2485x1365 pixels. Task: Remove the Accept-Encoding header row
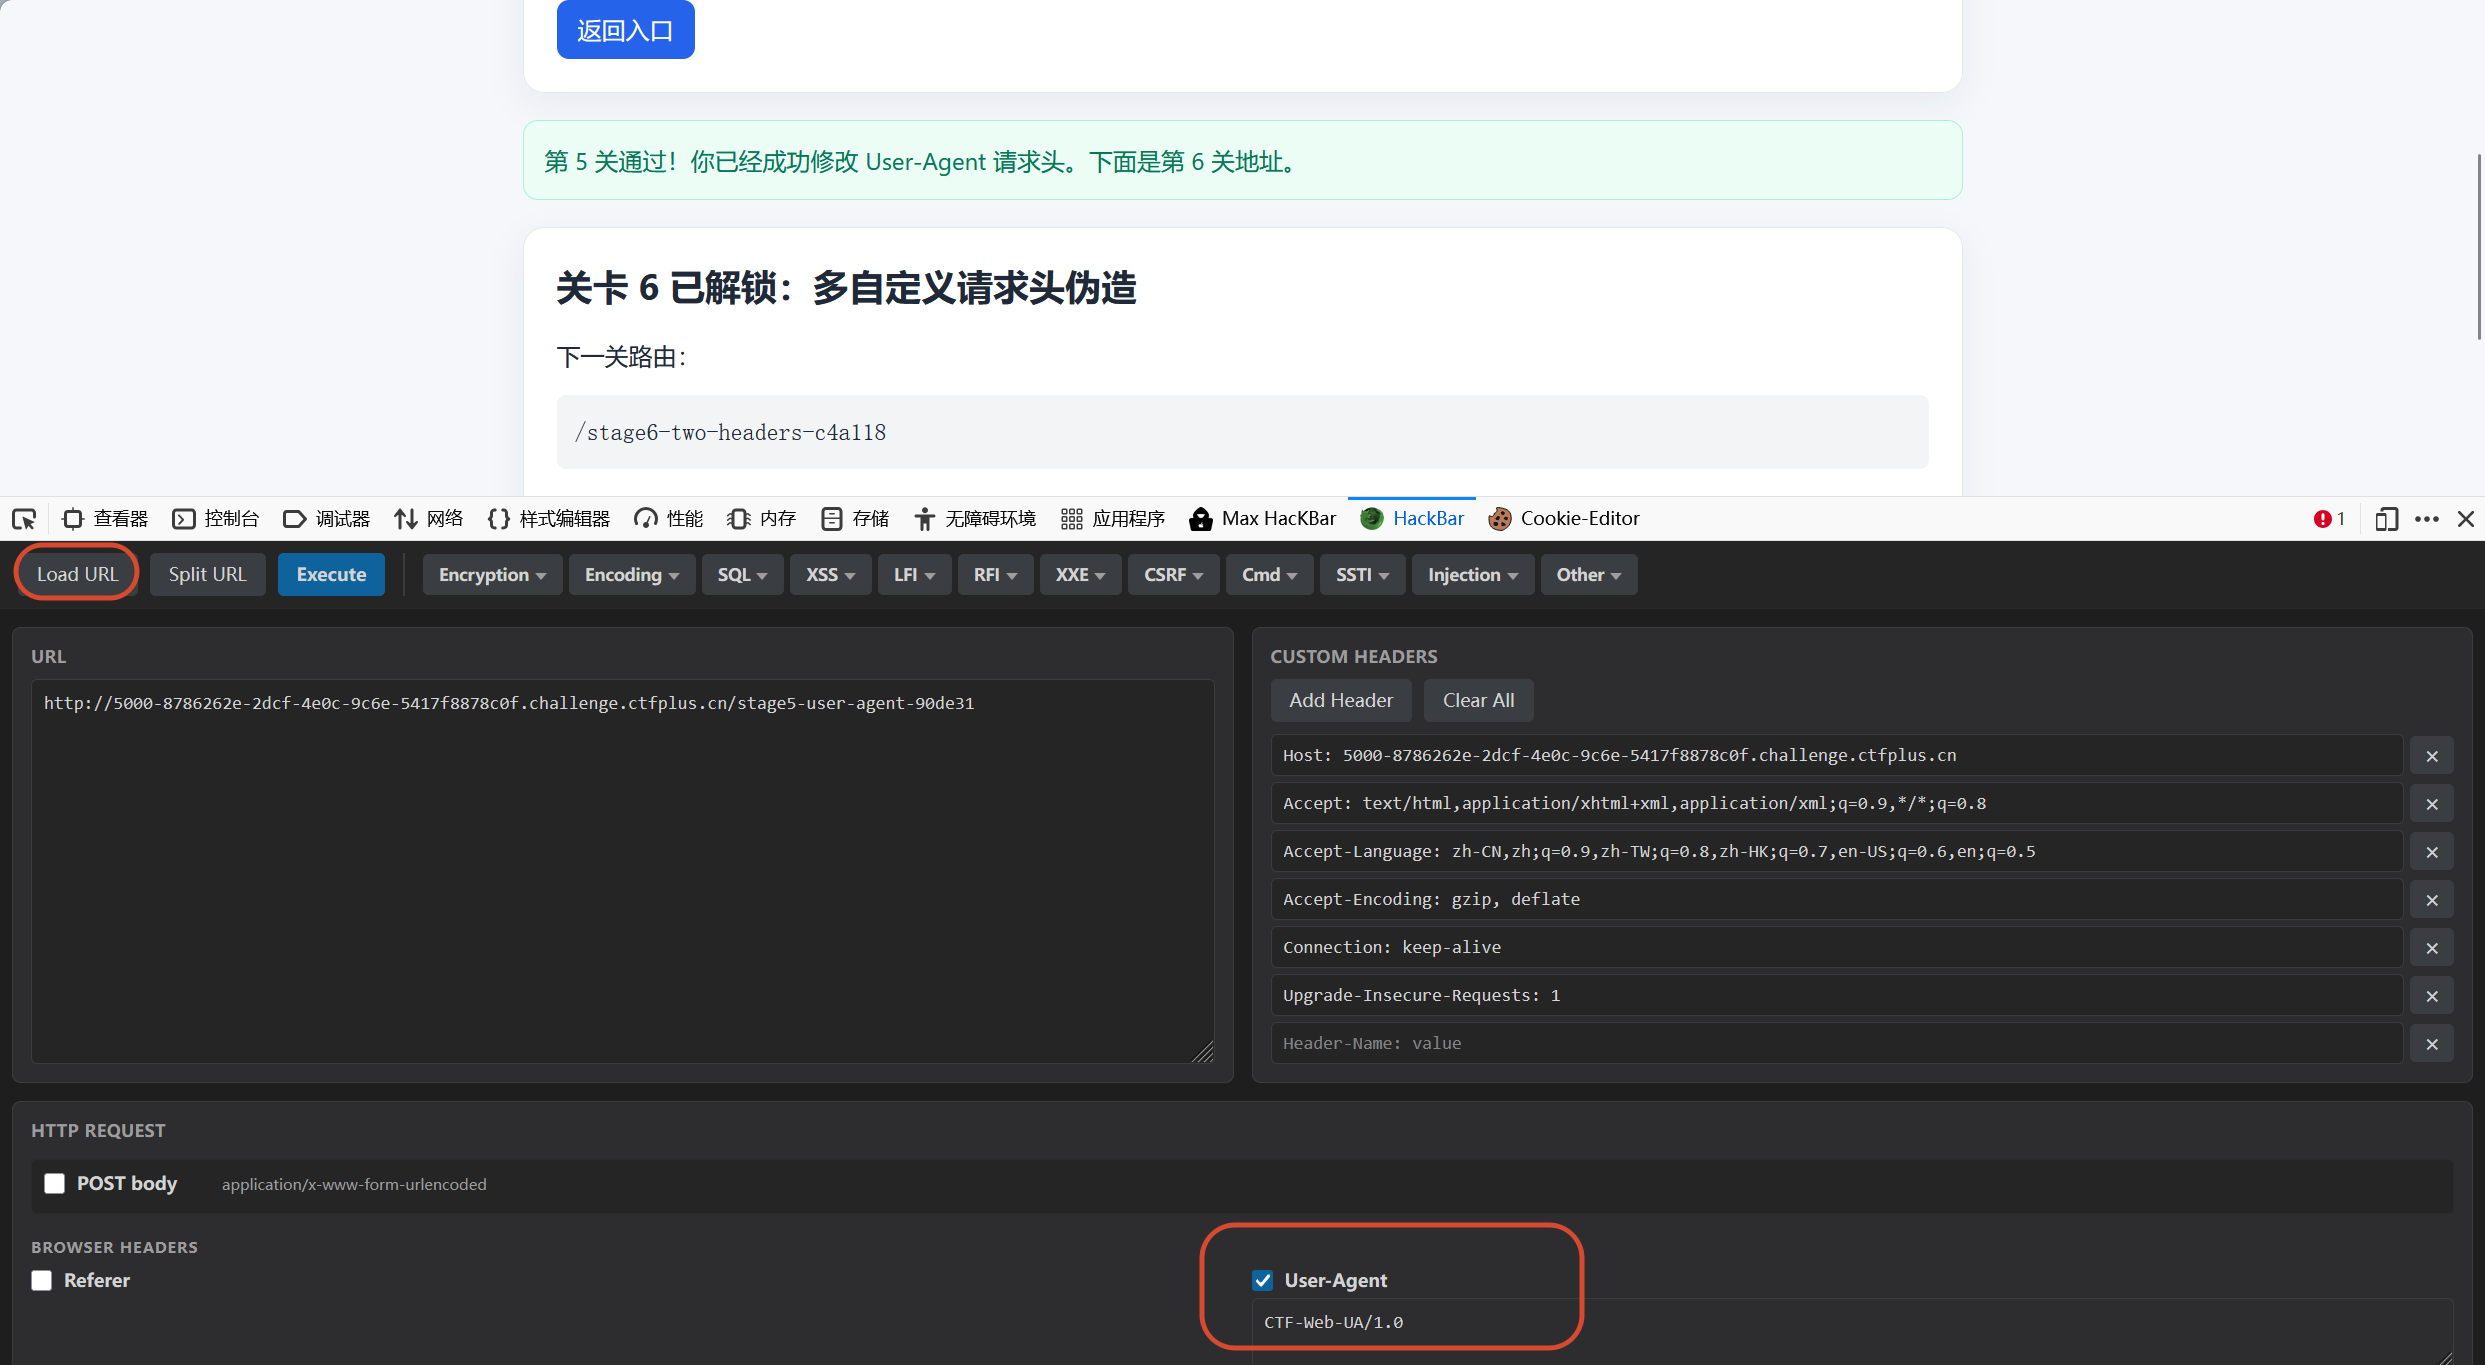[2431, 900]
